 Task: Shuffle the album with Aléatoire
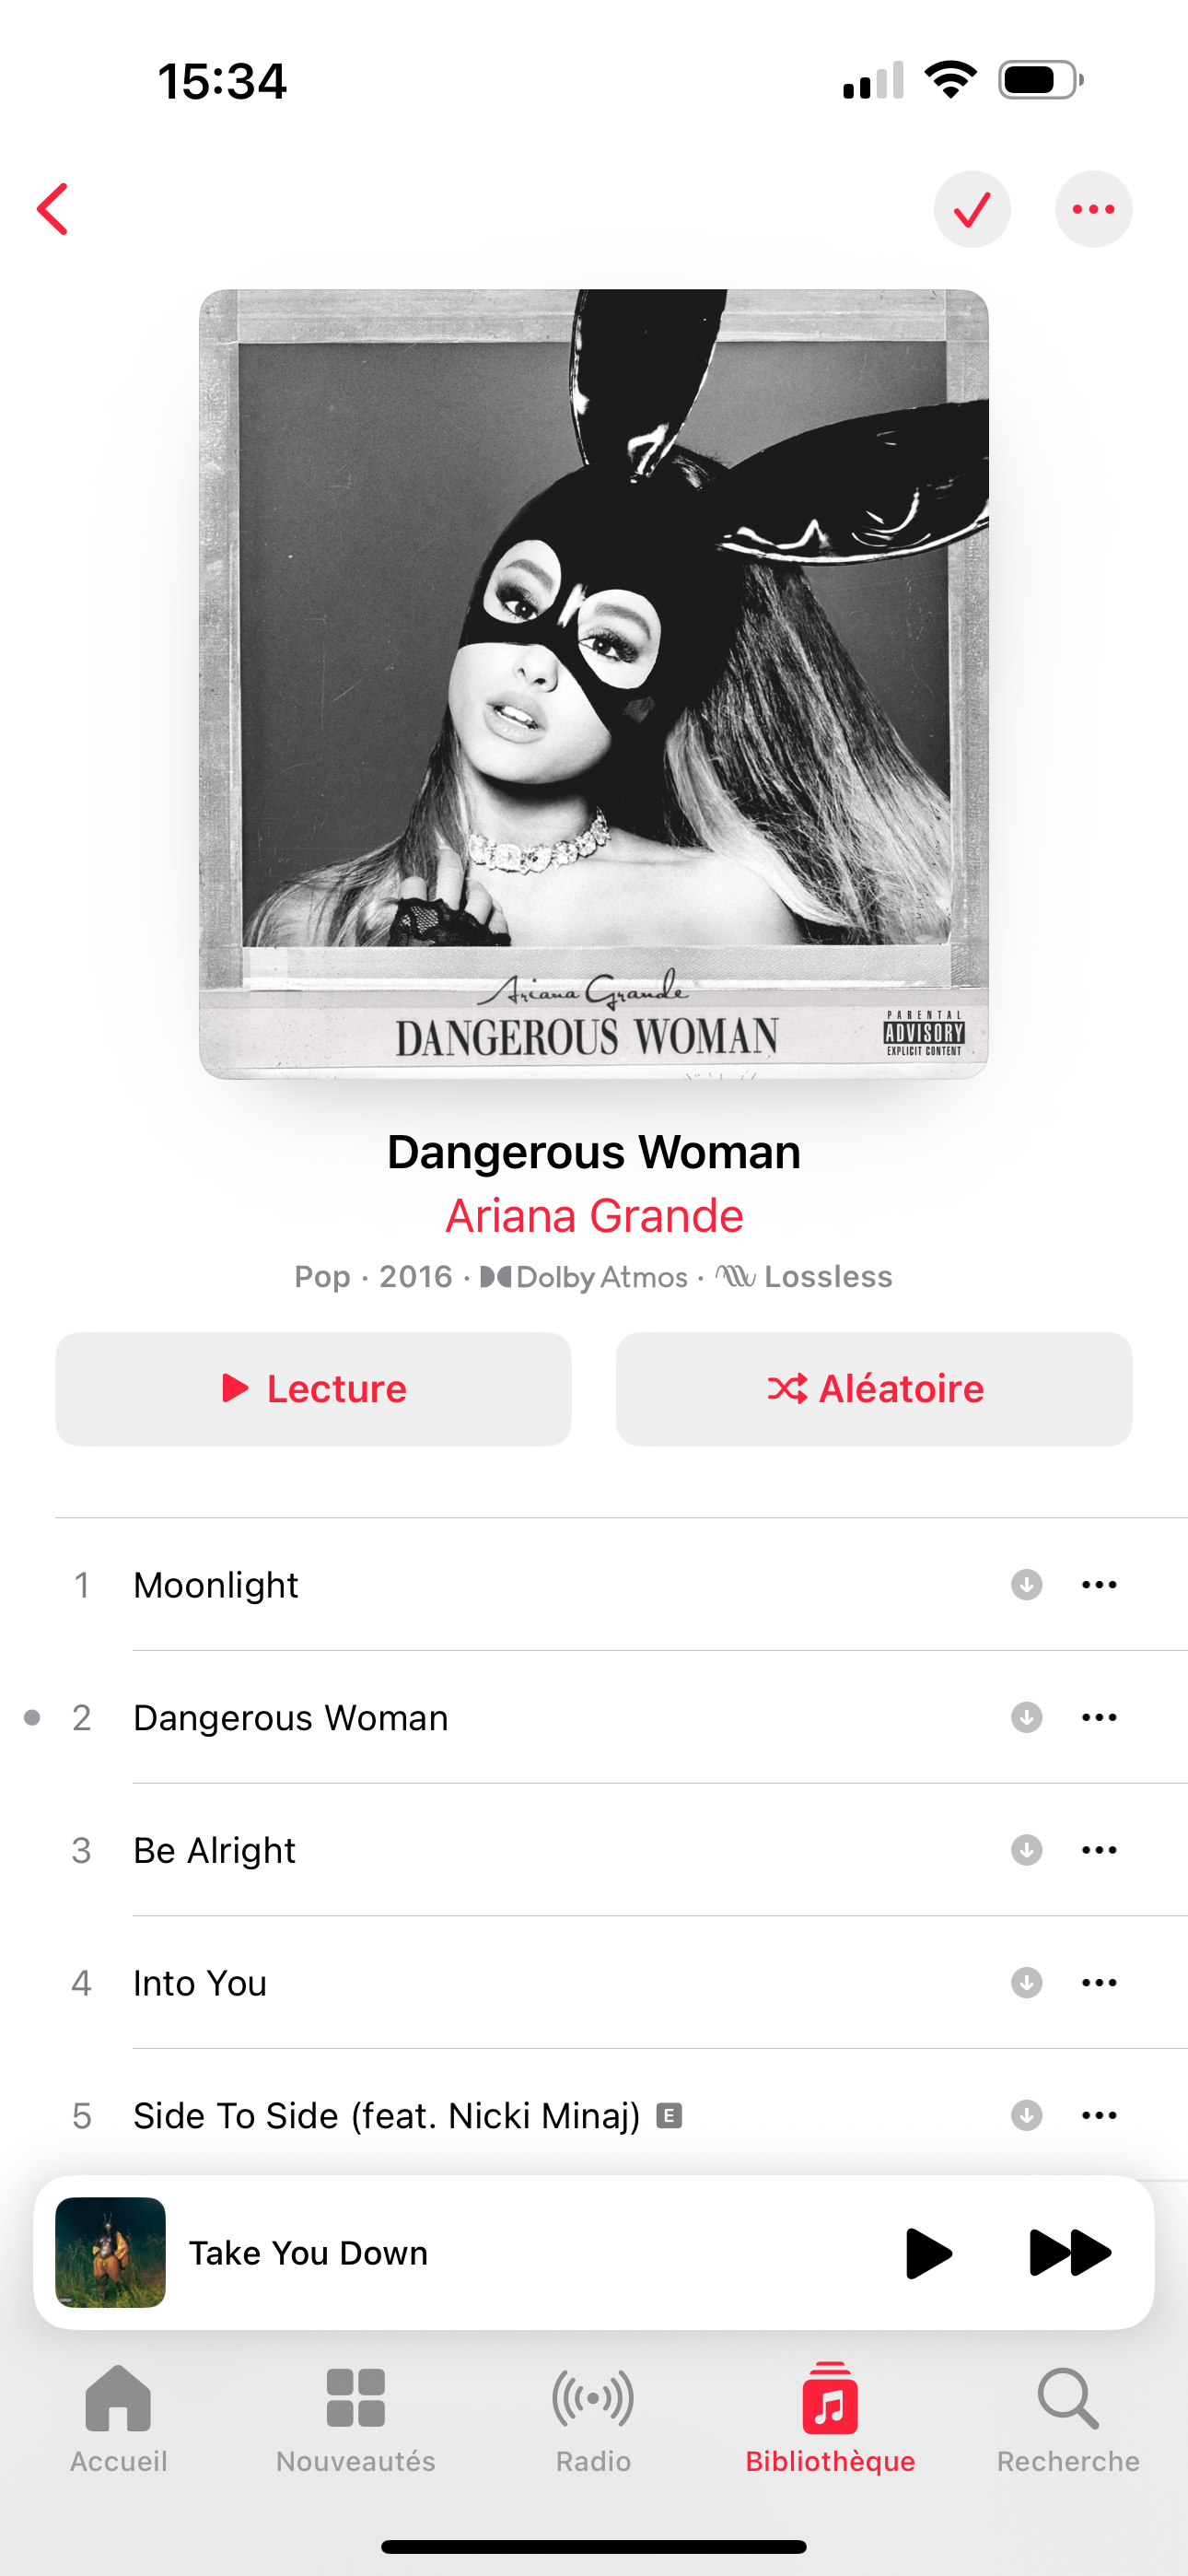[x=874, y=1389]
